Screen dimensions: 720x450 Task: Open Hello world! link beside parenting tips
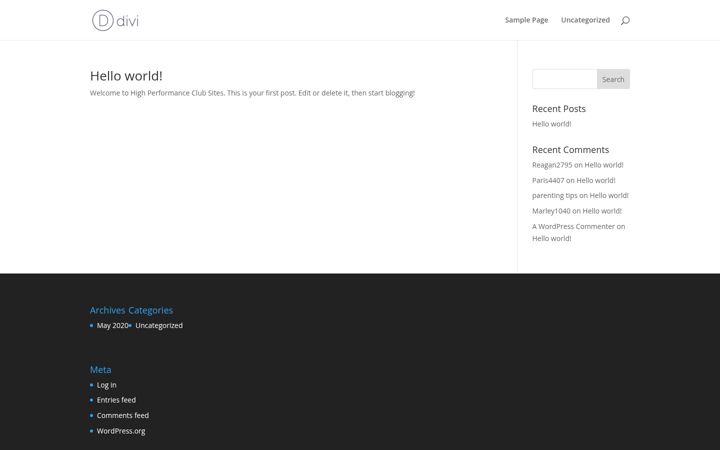pos(609,196)
